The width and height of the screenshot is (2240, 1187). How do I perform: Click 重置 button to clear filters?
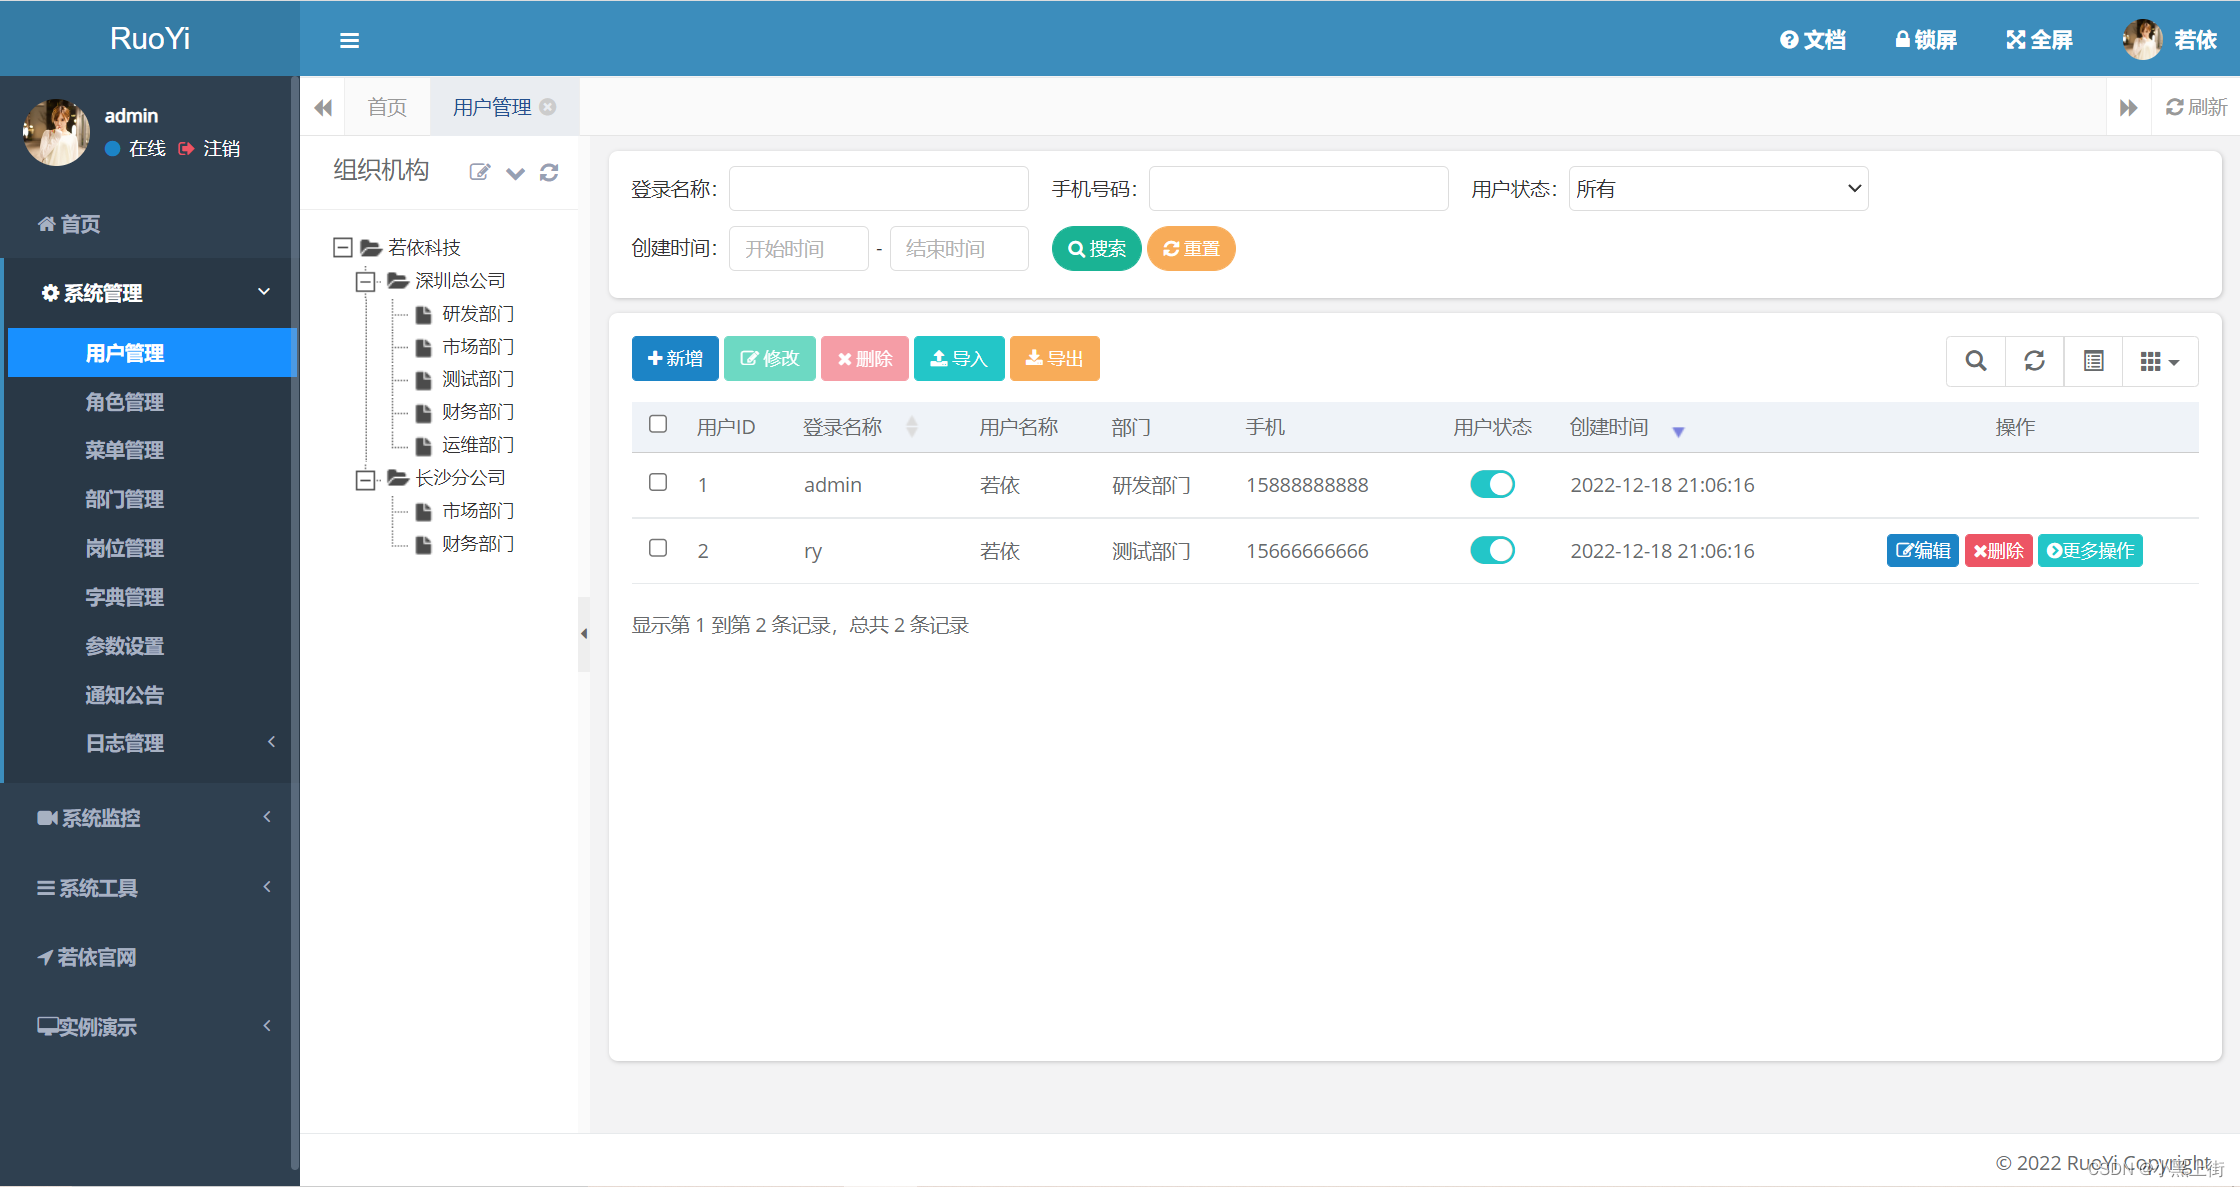(1193, 247)
